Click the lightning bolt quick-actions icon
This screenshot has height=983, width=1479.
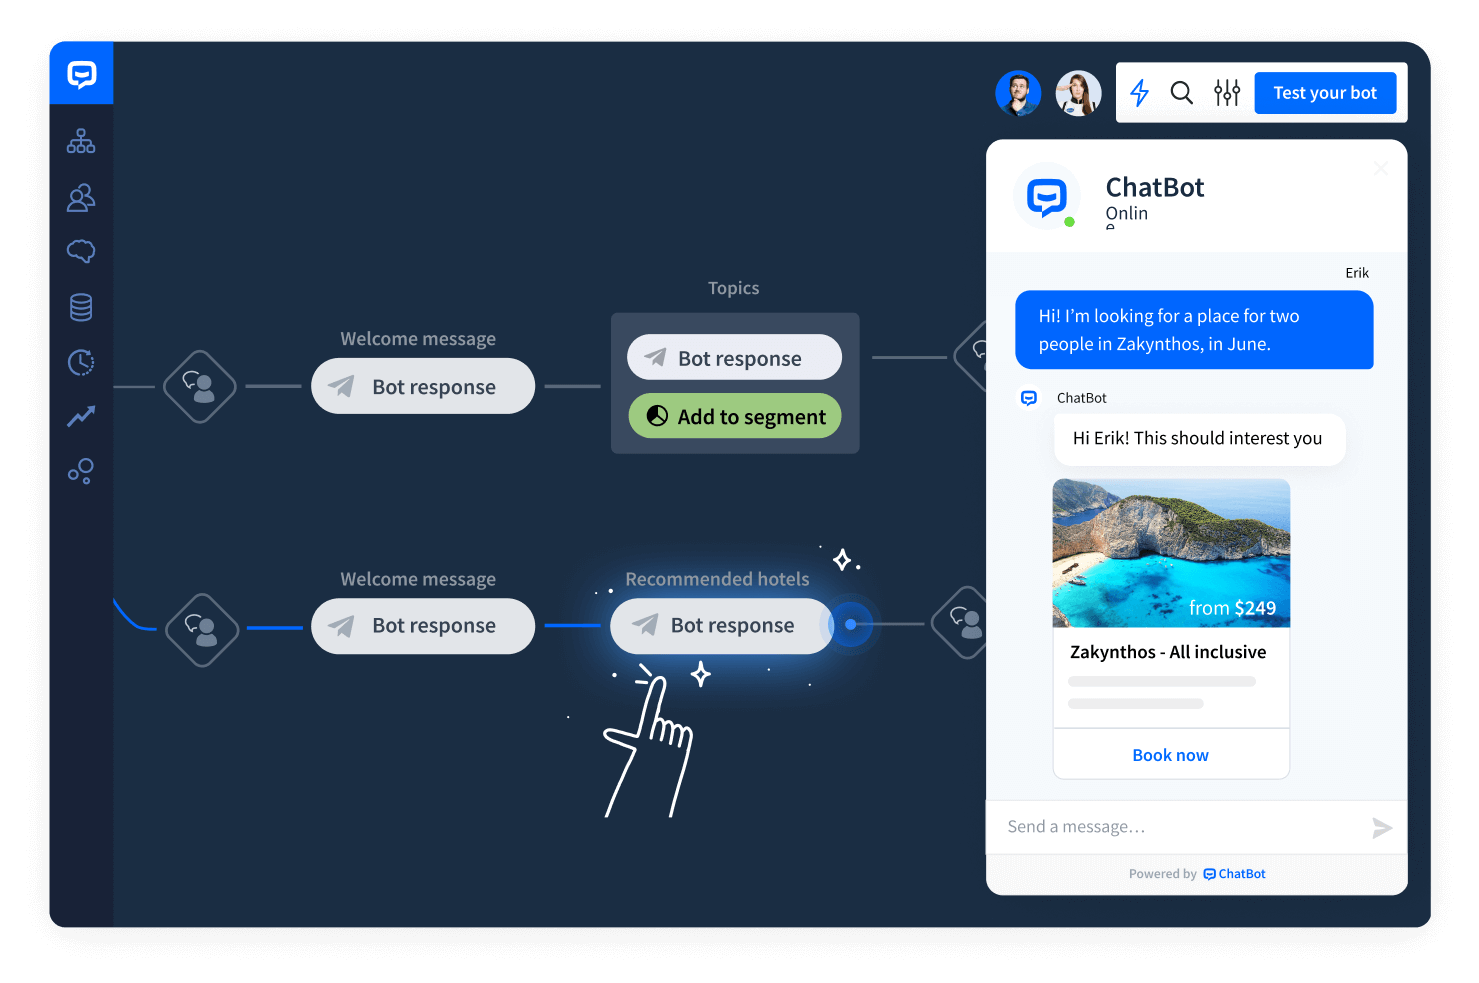(x=1139, y=92)
